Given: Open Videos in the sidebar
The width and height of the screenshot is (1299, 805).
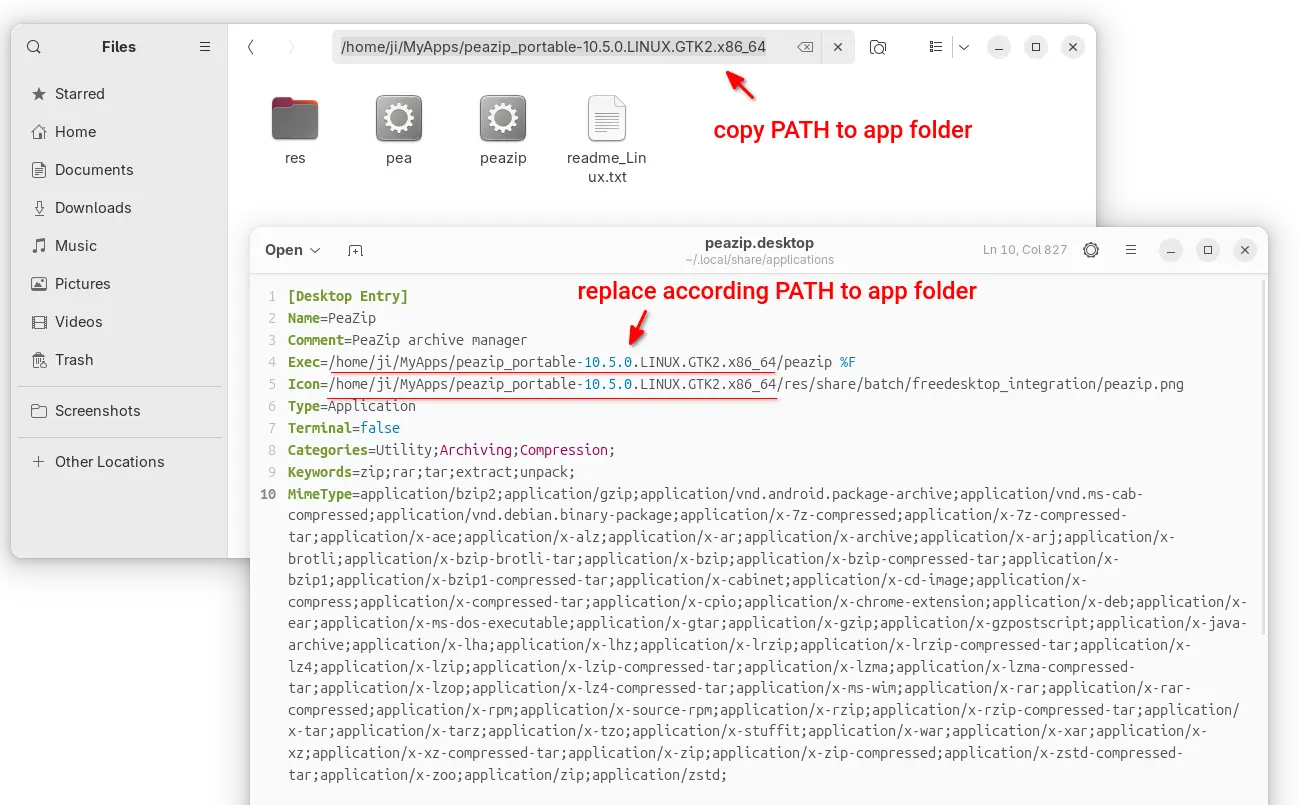Looking at the screenshot, I should (119, 322).
